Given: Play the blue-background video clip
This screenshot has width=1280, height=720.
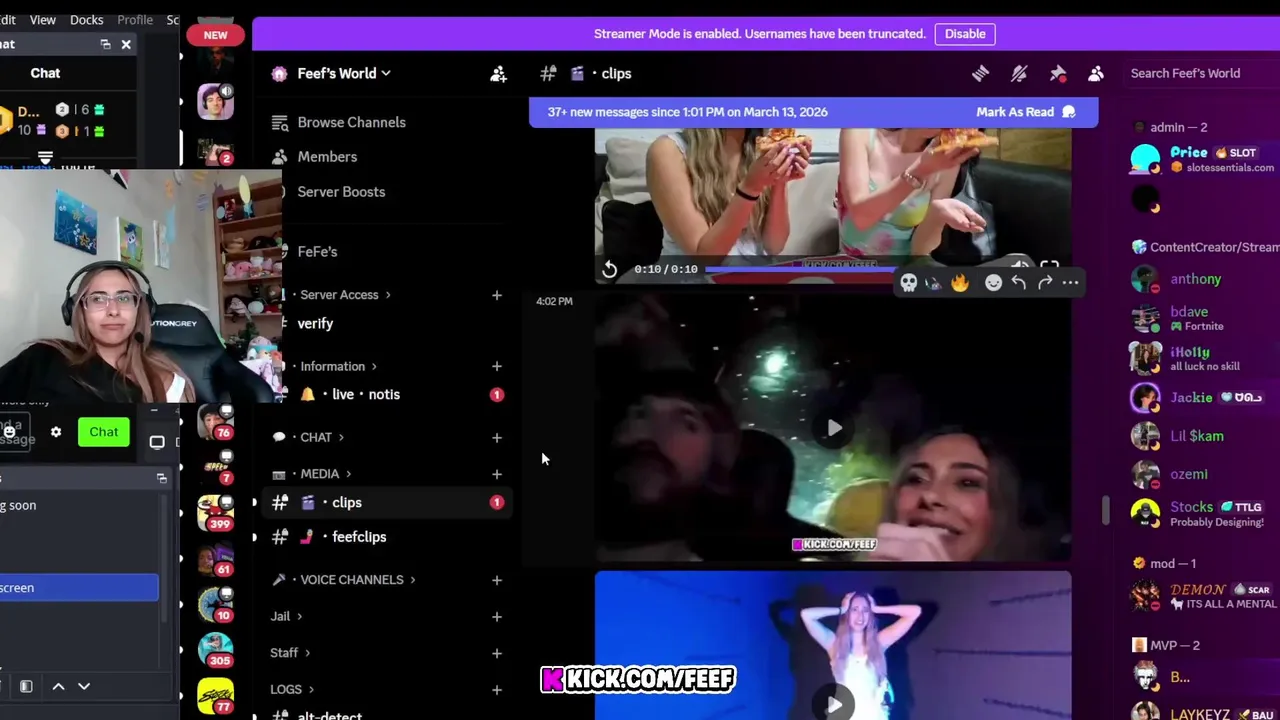Looking at the screenshot, I should (834, 703).
